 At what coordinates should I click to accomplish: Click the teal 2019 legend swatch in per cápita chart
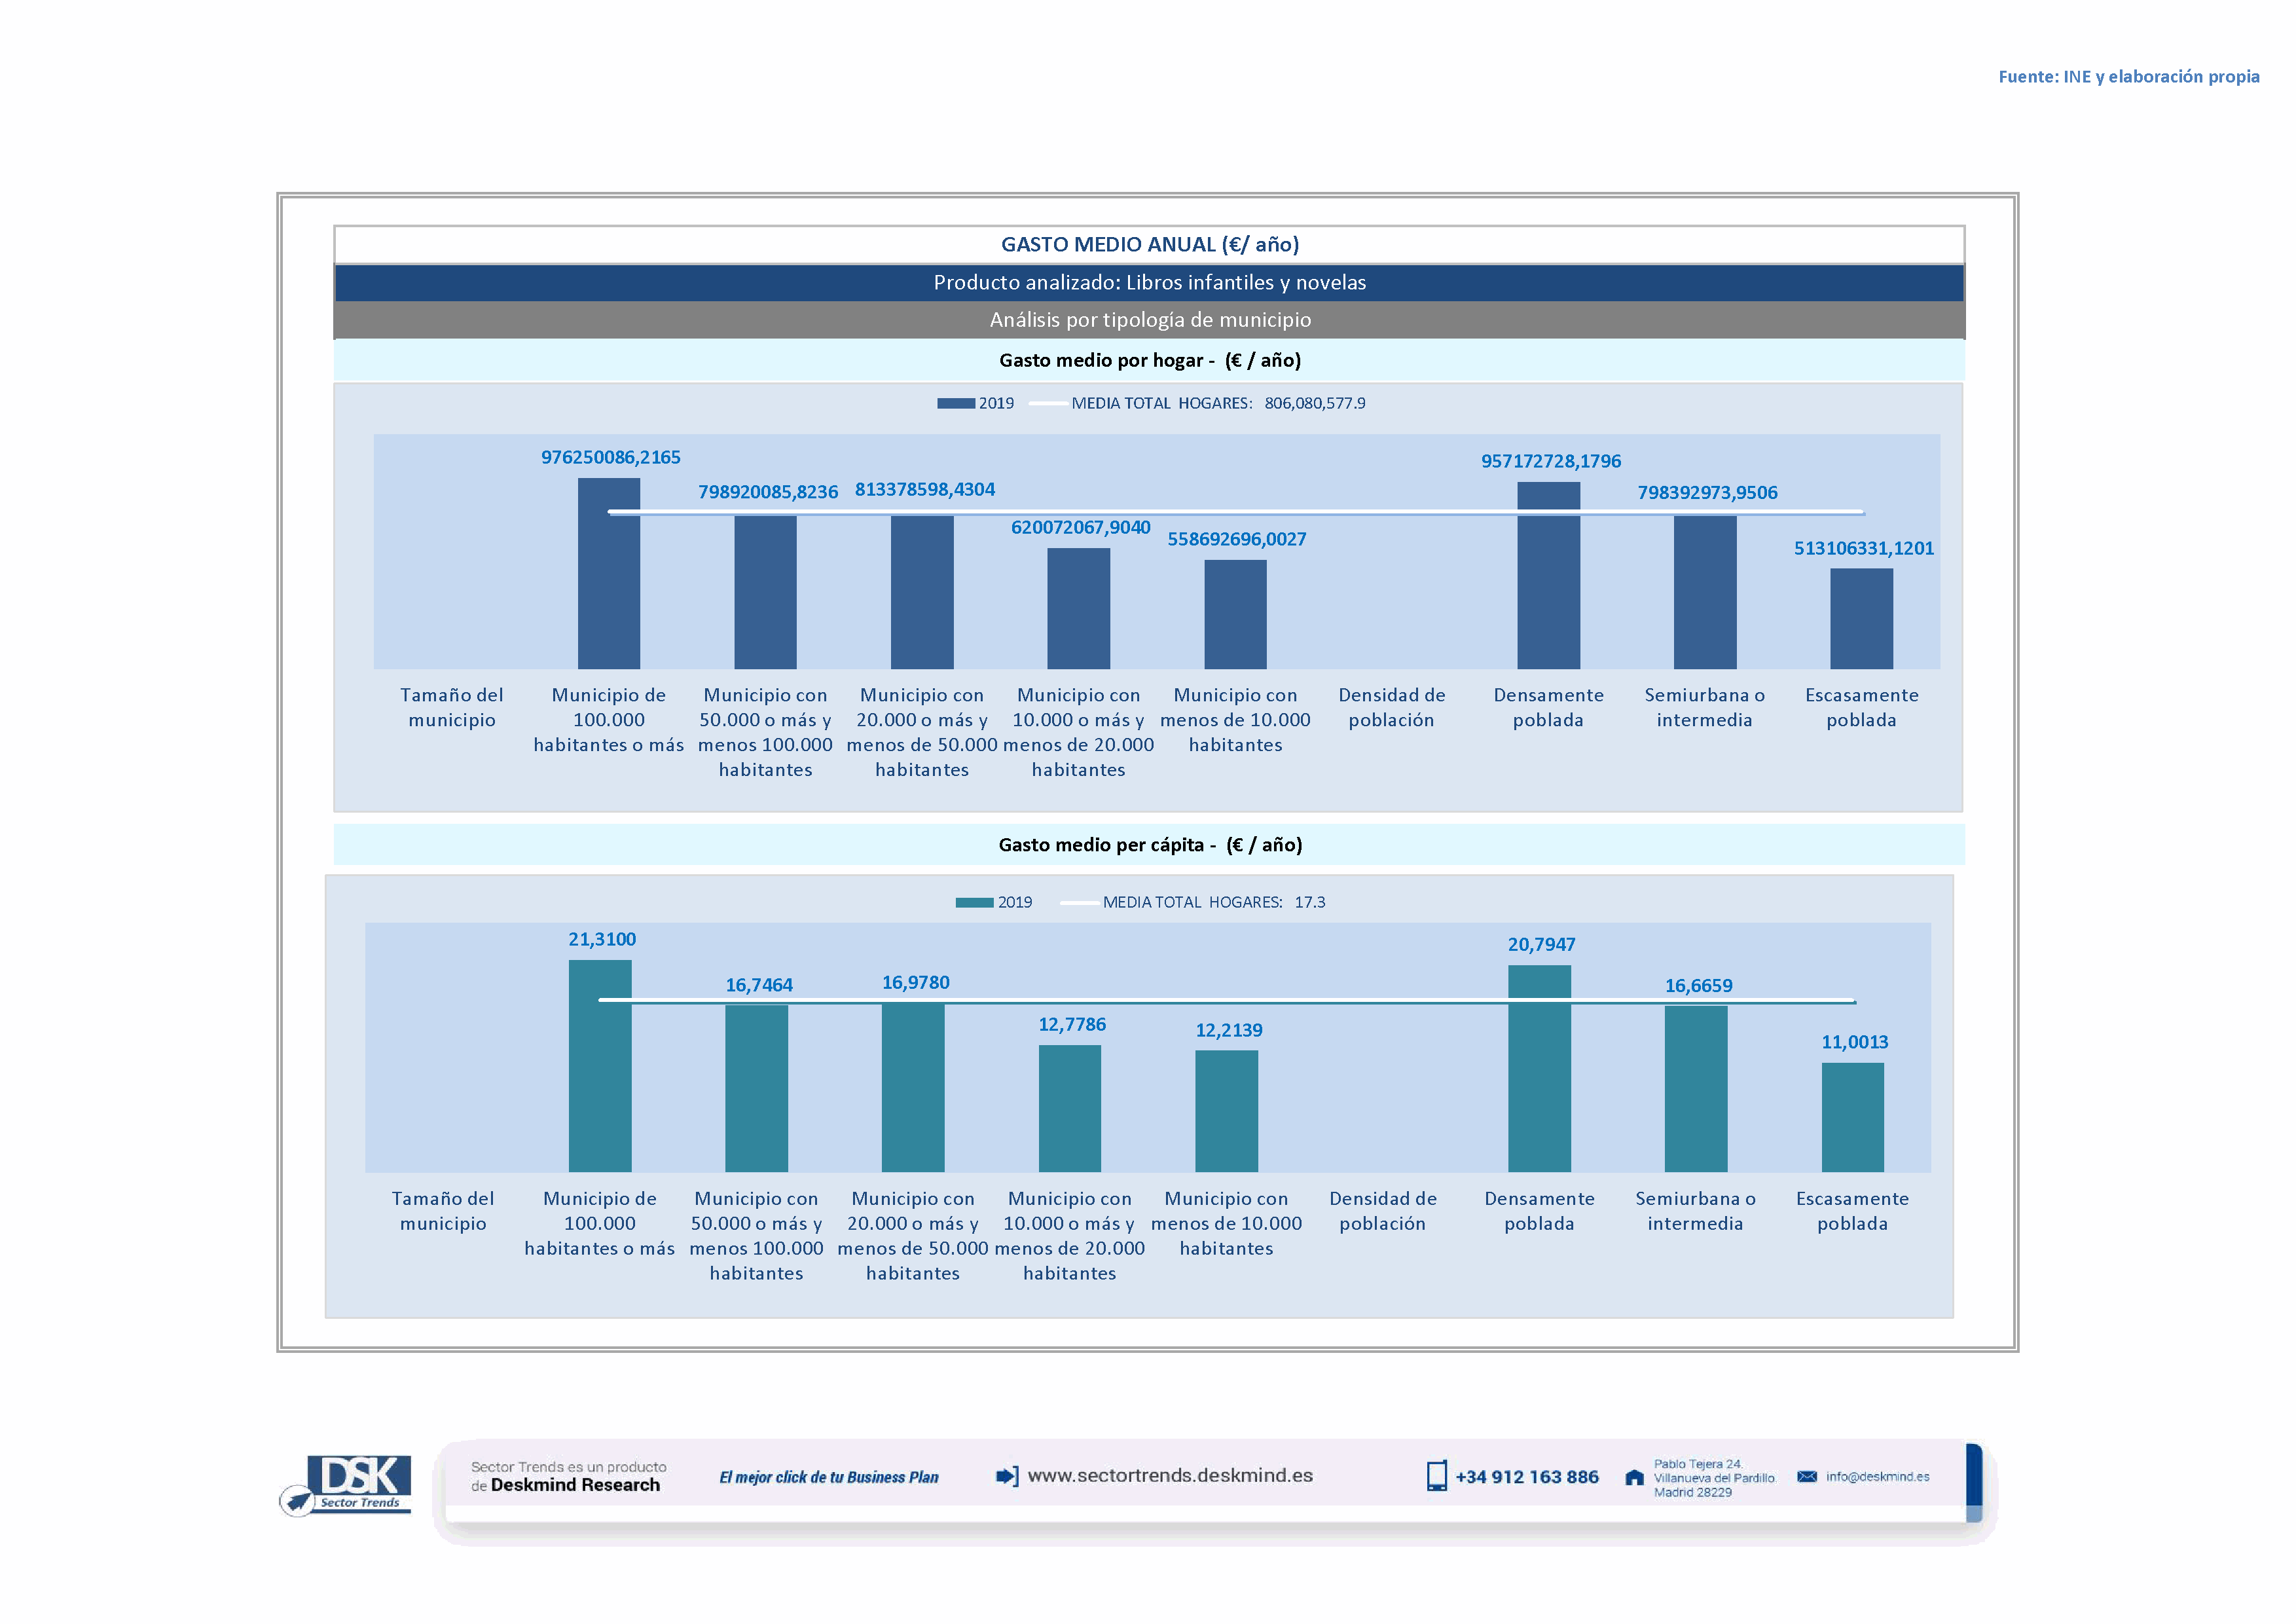pyautogui.click(x=974, y=902)
